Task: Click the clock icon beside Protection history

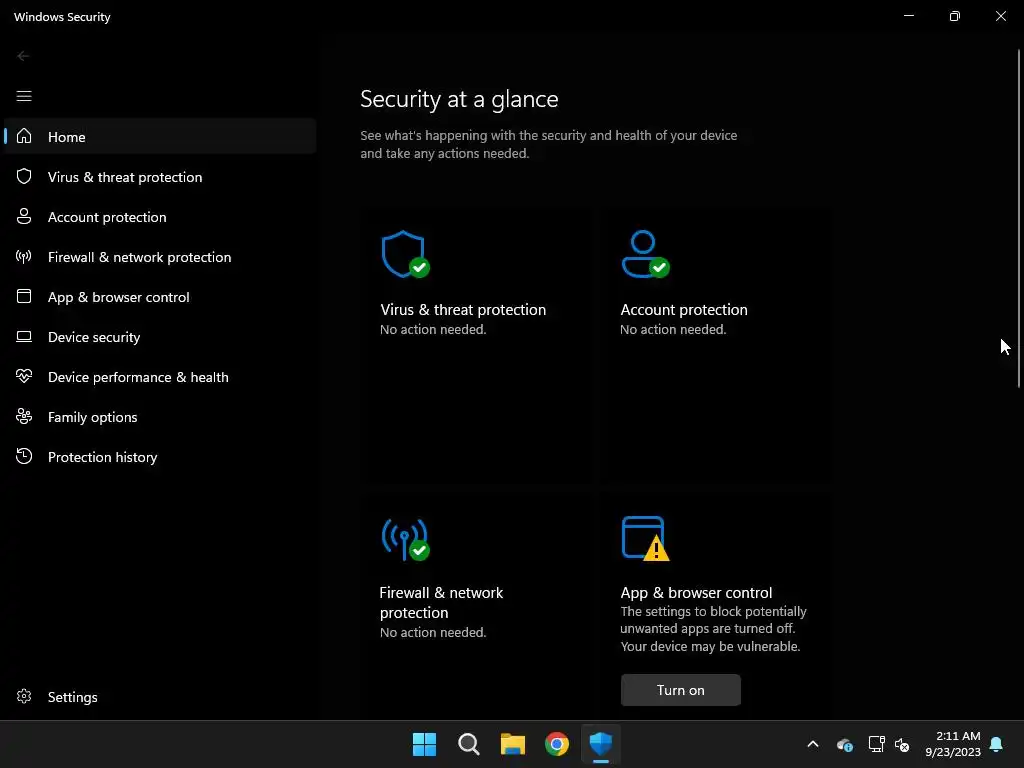Action: [24, 456]
